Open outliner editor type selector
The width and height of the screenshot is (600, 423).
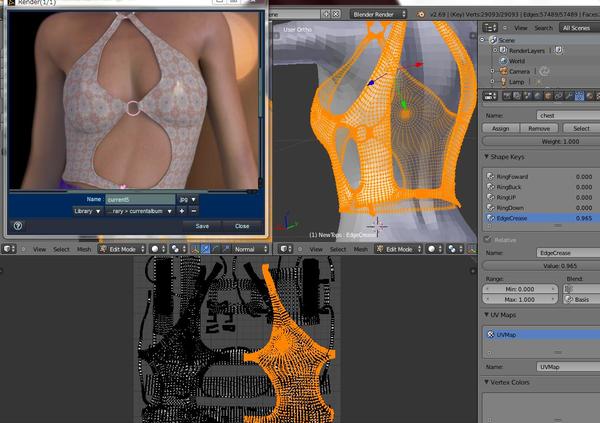pyautogui.click(x=490, y=28)
